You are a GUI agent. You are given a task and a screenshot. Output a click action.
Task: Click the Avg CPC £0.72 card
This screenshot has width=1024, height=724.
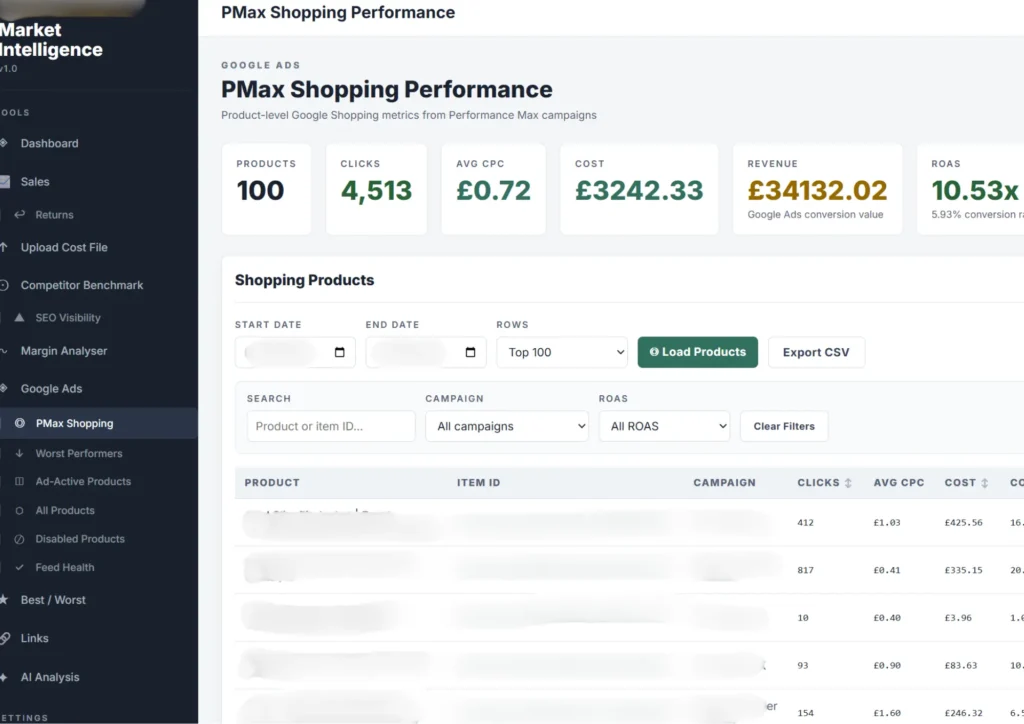(x=494, y=189)
